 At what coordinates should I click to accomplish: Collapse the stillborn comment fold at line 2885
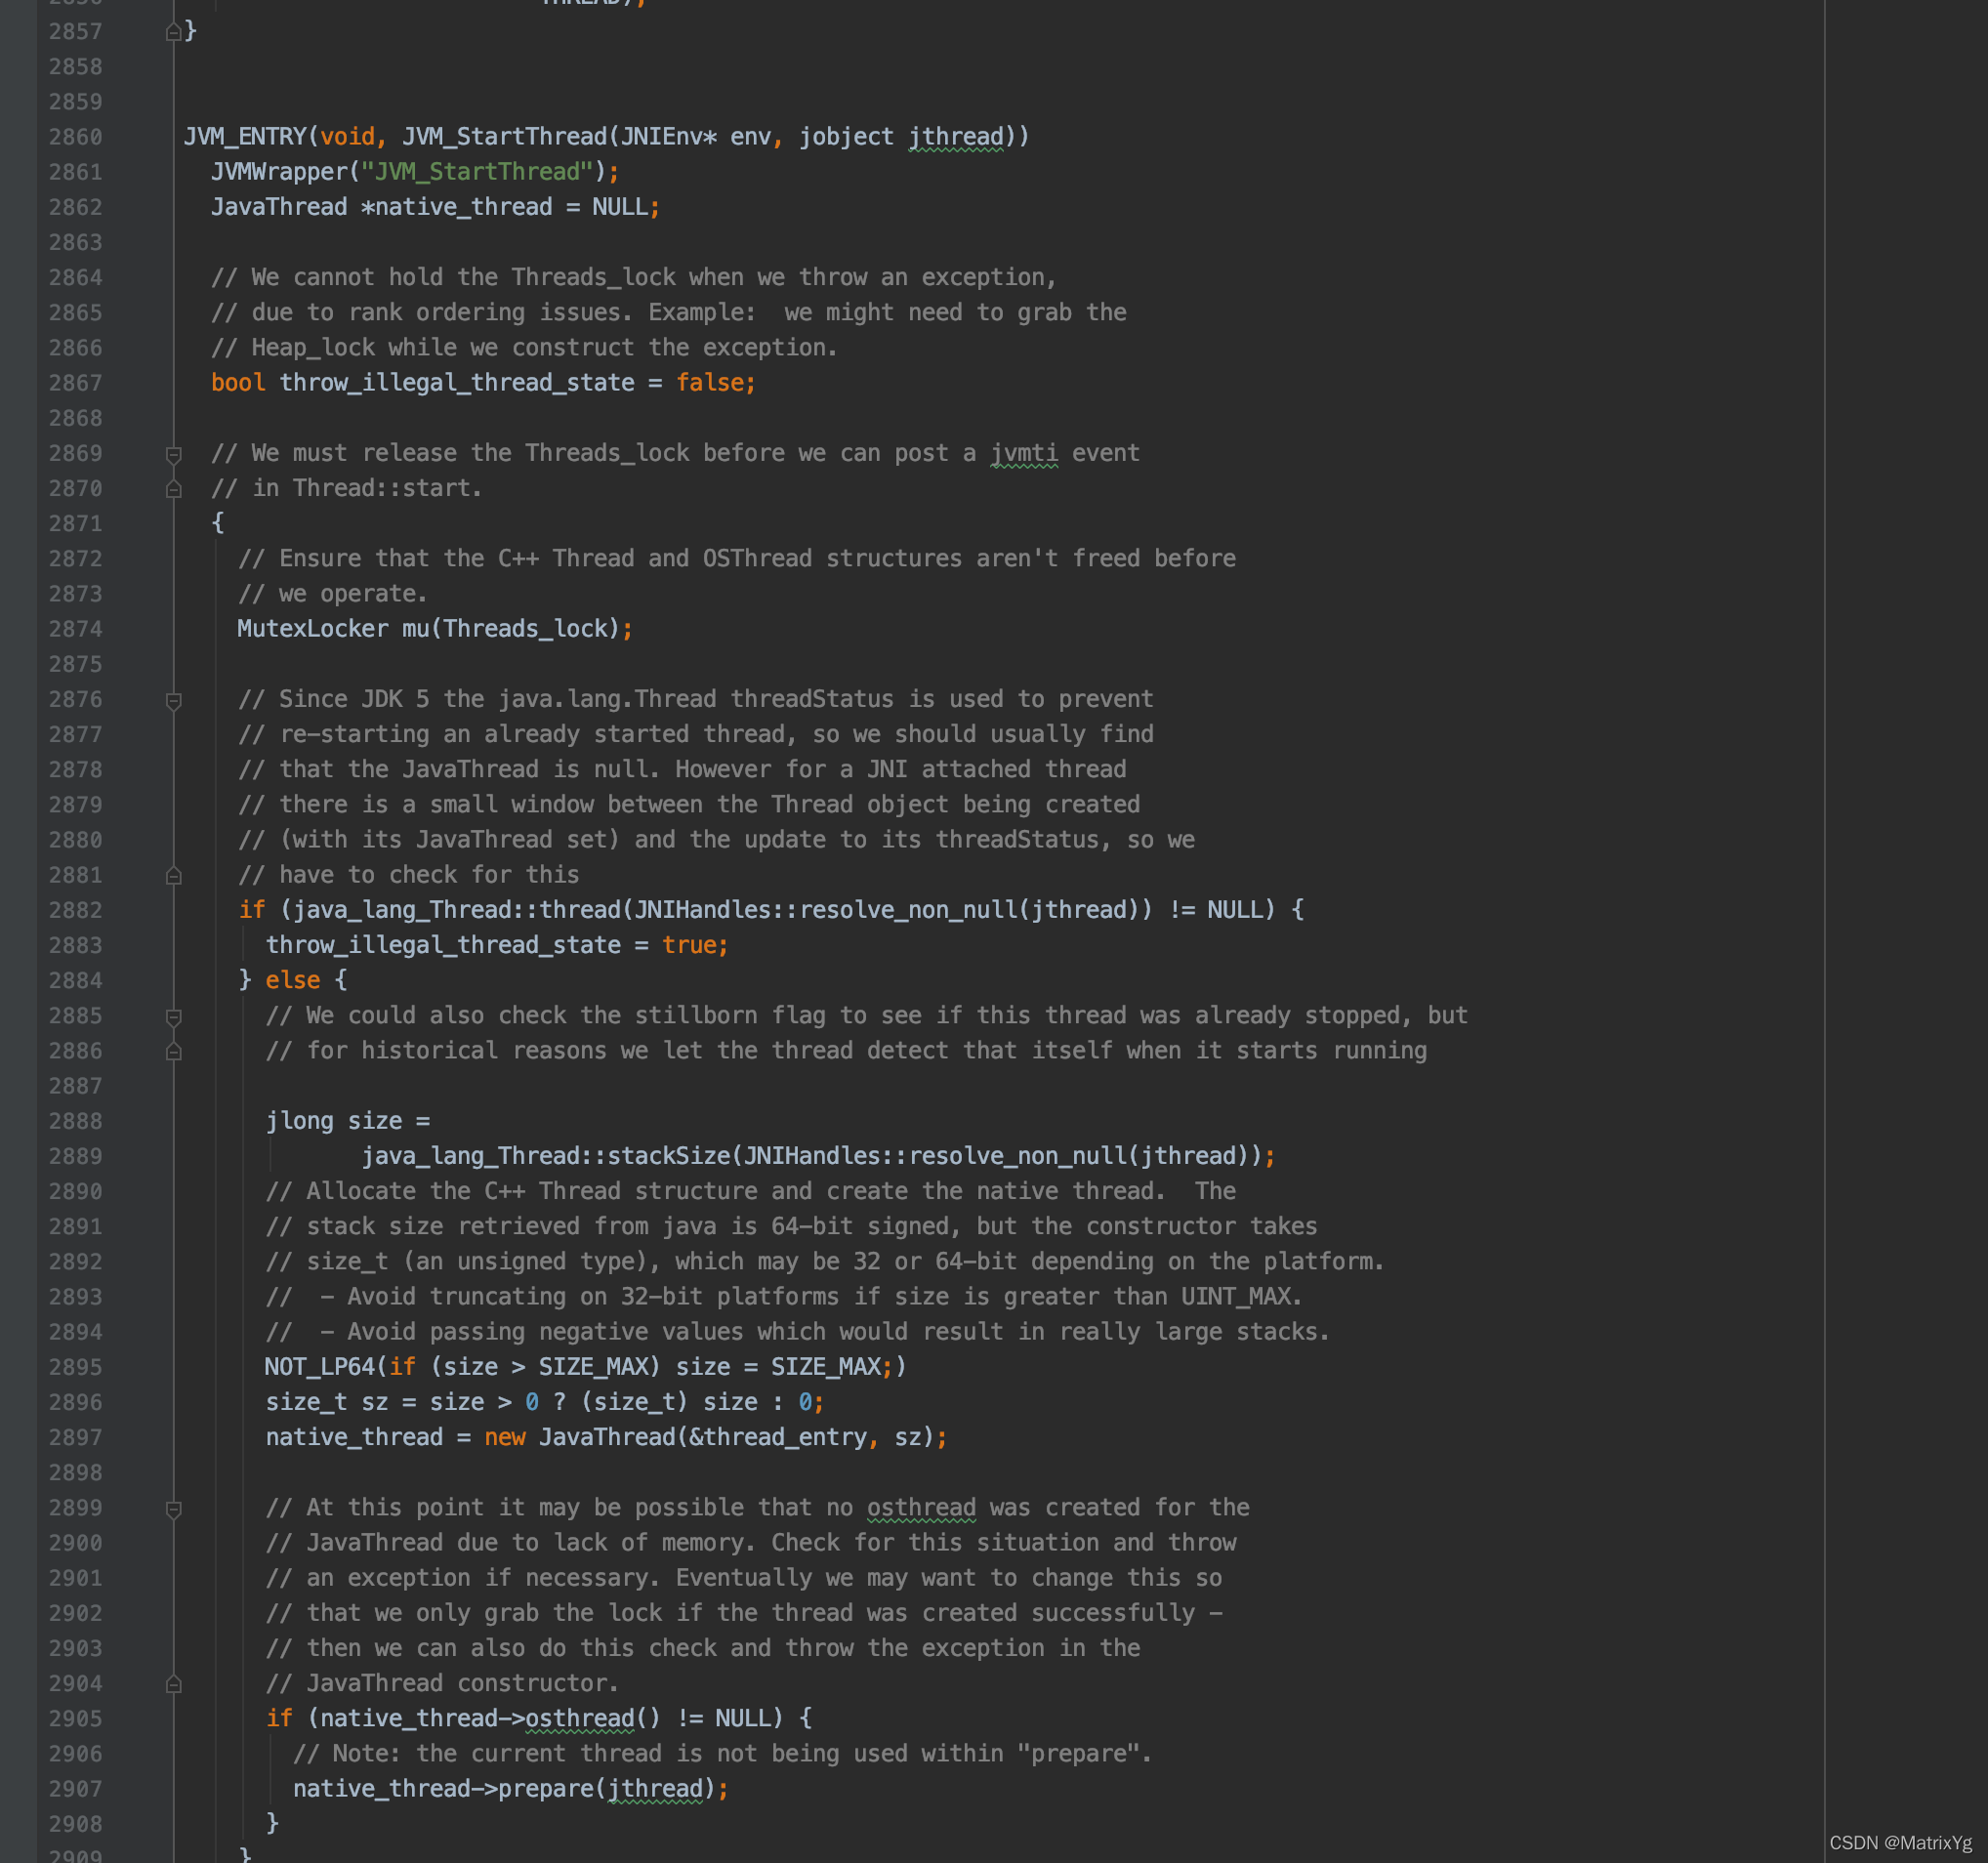[x=173, y=1016]
